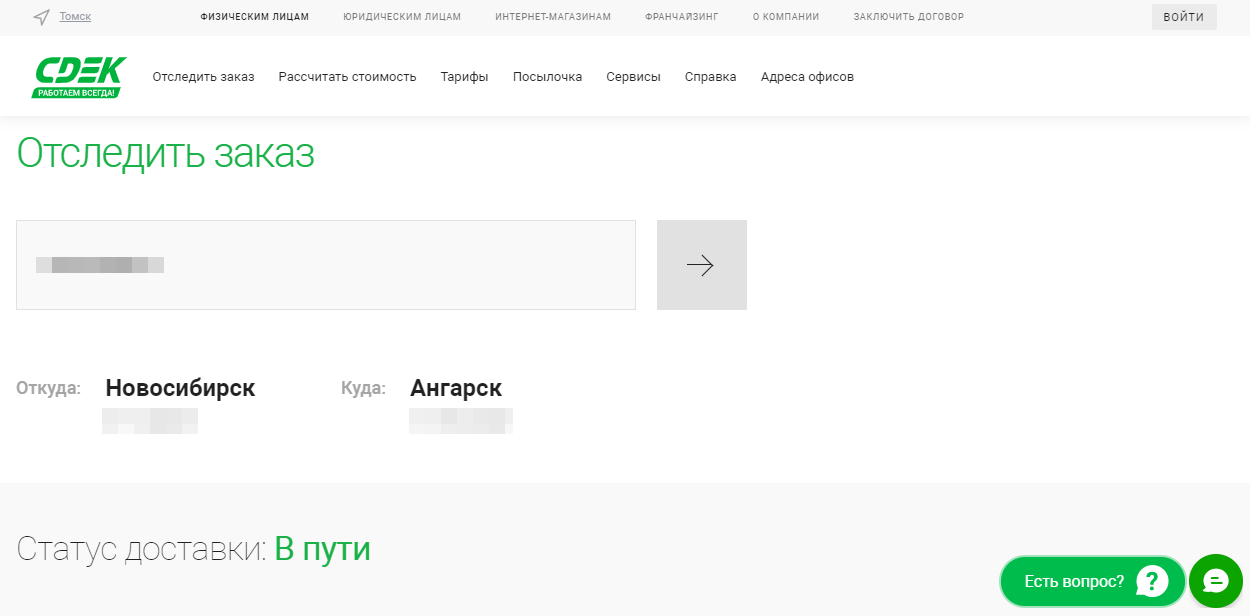
Task: Open the green chat bubble icon
Action: (1215, 581)
